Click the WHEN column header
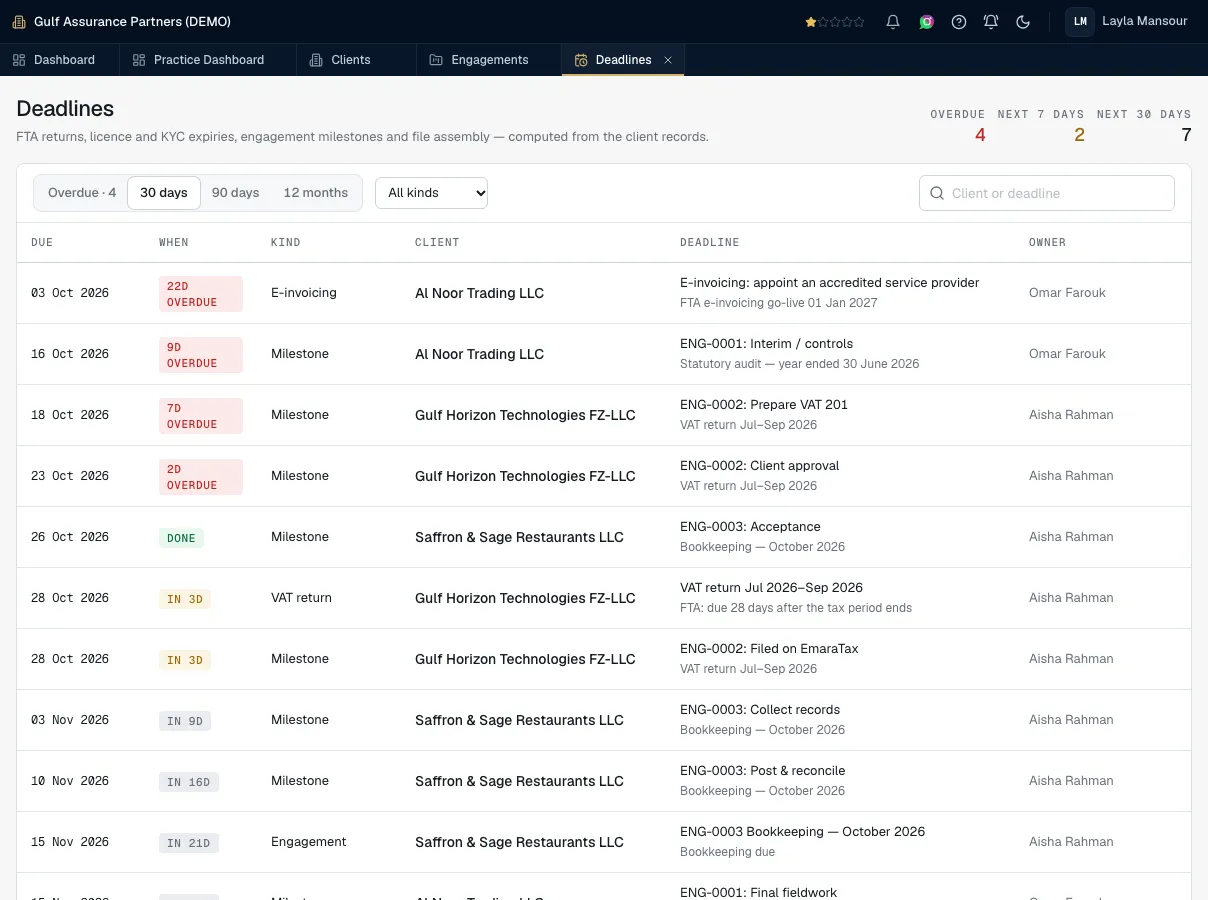Screen dimensions: 1208x900 (174, 242)
